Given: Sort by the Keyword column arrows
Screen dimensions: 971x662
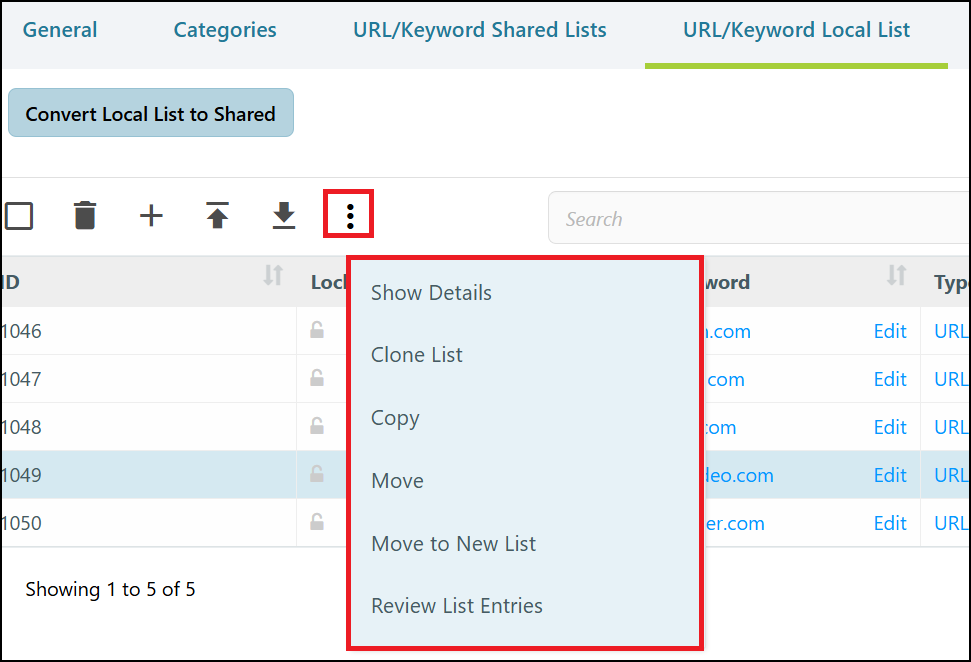Looking at the screenshot, I should [x=896, y=275].
